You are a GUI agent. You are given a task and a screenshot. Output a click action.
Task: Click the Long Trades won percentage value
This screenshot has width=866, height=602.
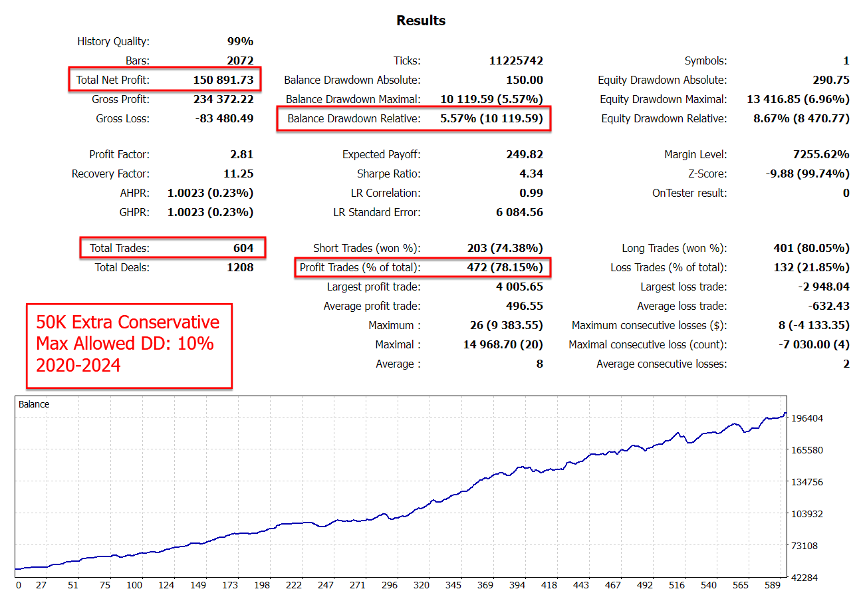click(x=806, y=248)
